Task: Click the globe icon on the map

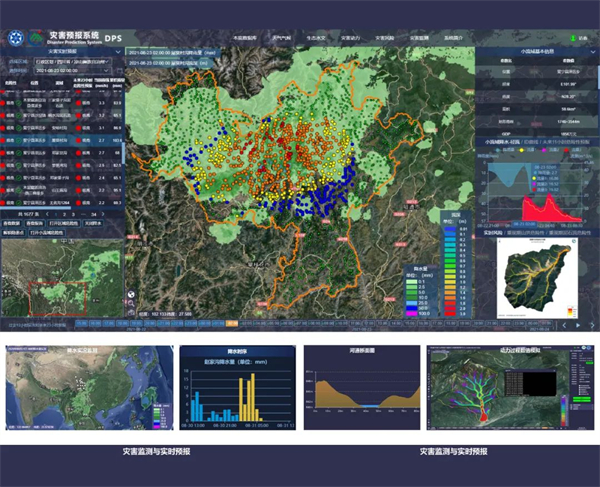Action: 131,294
